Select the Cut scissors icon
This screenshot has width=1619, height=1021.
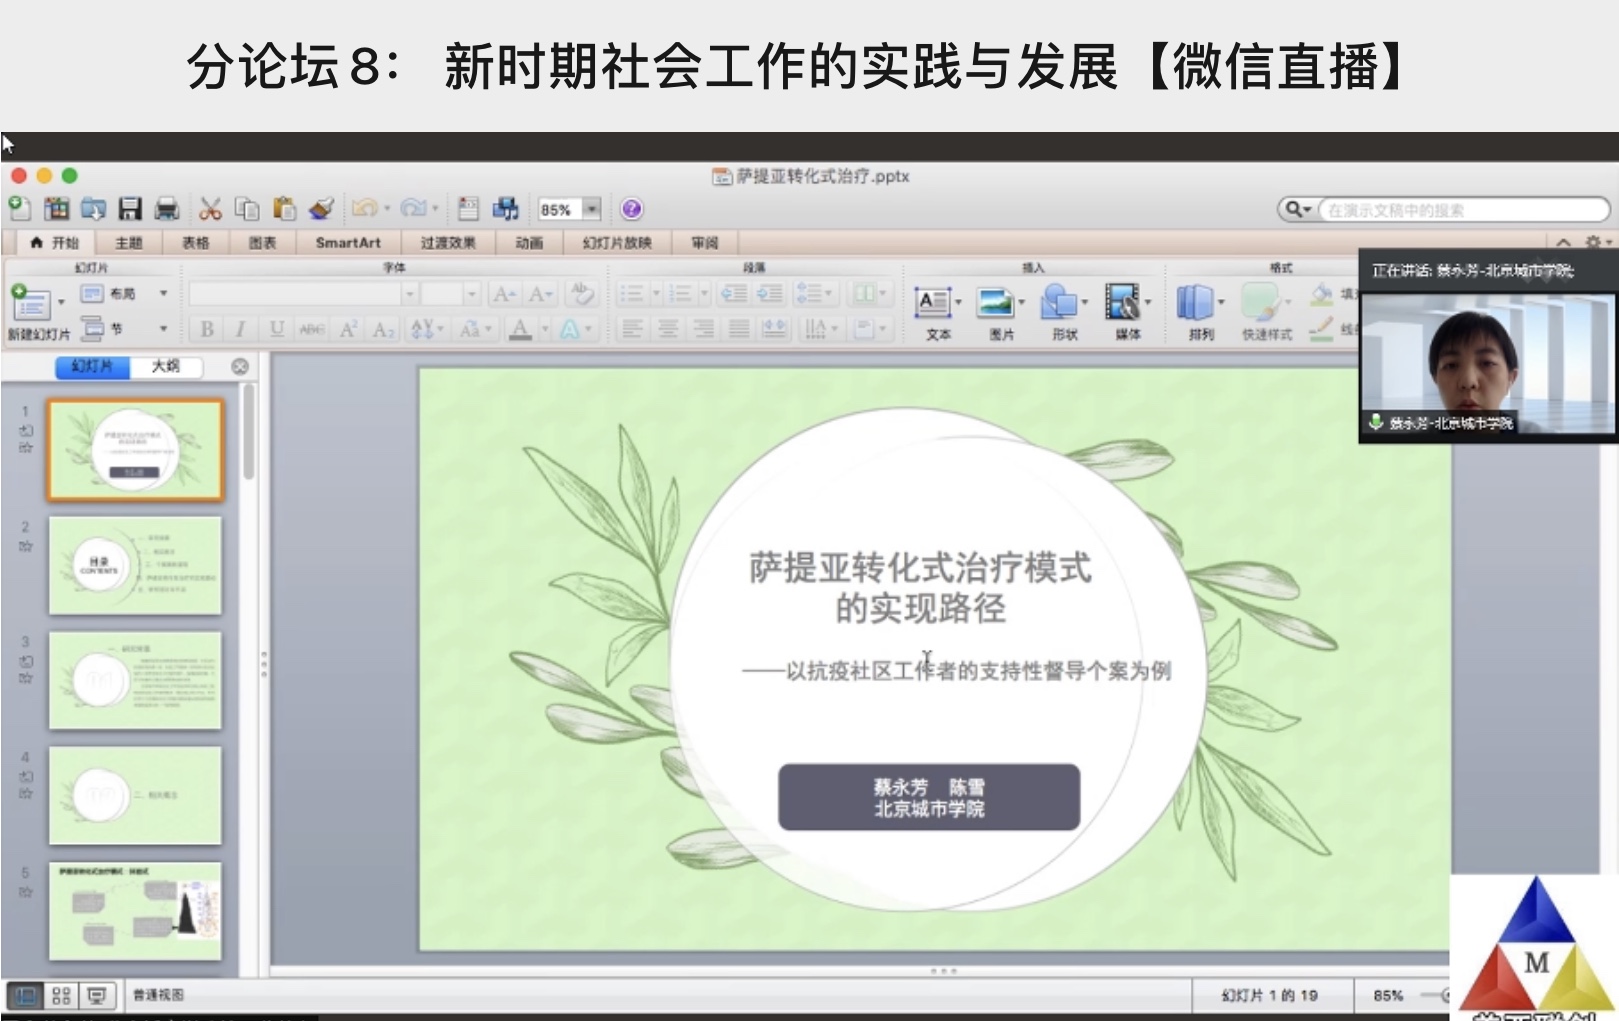pos(210,209)
